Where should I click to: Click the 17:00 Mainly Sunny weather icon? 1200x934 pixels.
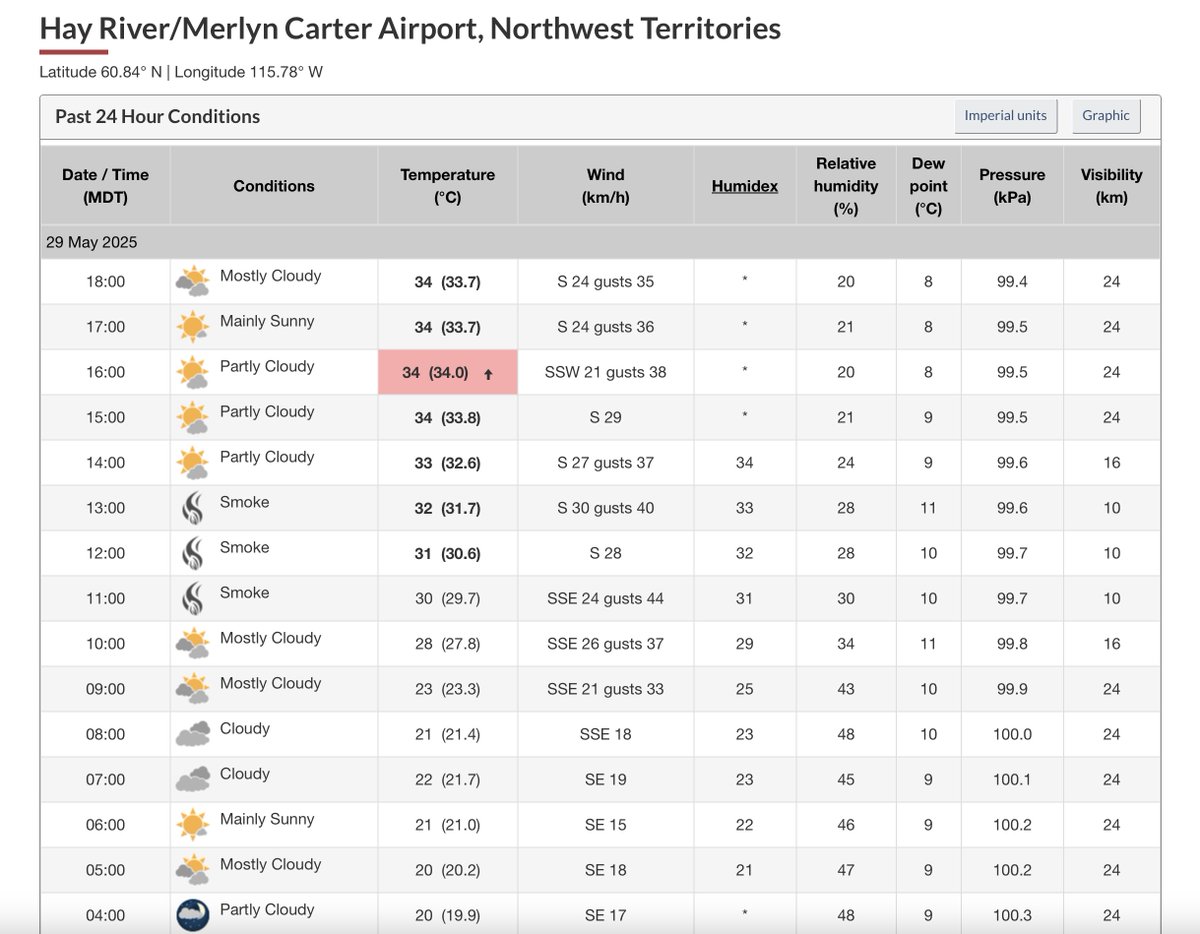[192, 327]
